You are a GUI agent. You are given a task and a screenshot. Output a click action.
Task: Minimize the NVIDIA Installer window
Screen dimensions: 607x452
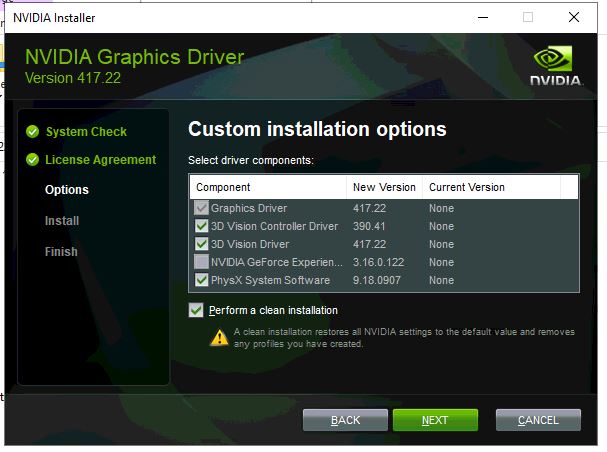pyautogui.click(x=483, y=17)
